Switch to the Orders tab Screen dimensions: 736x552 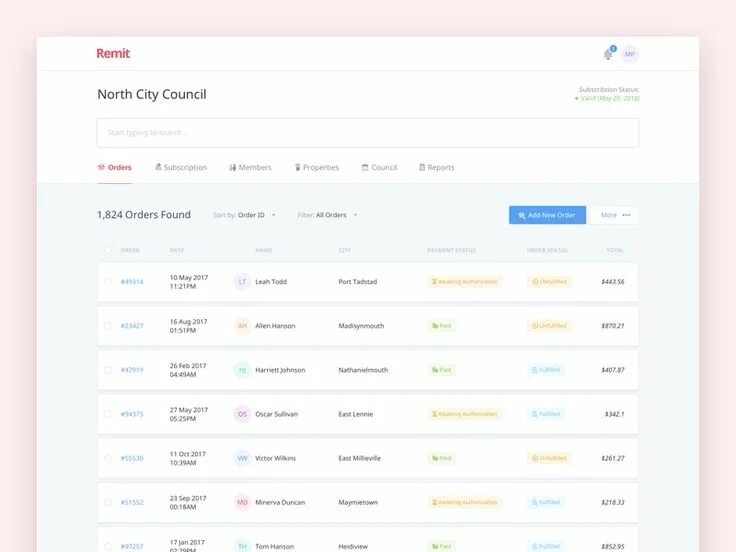click(x=115, y=167)
